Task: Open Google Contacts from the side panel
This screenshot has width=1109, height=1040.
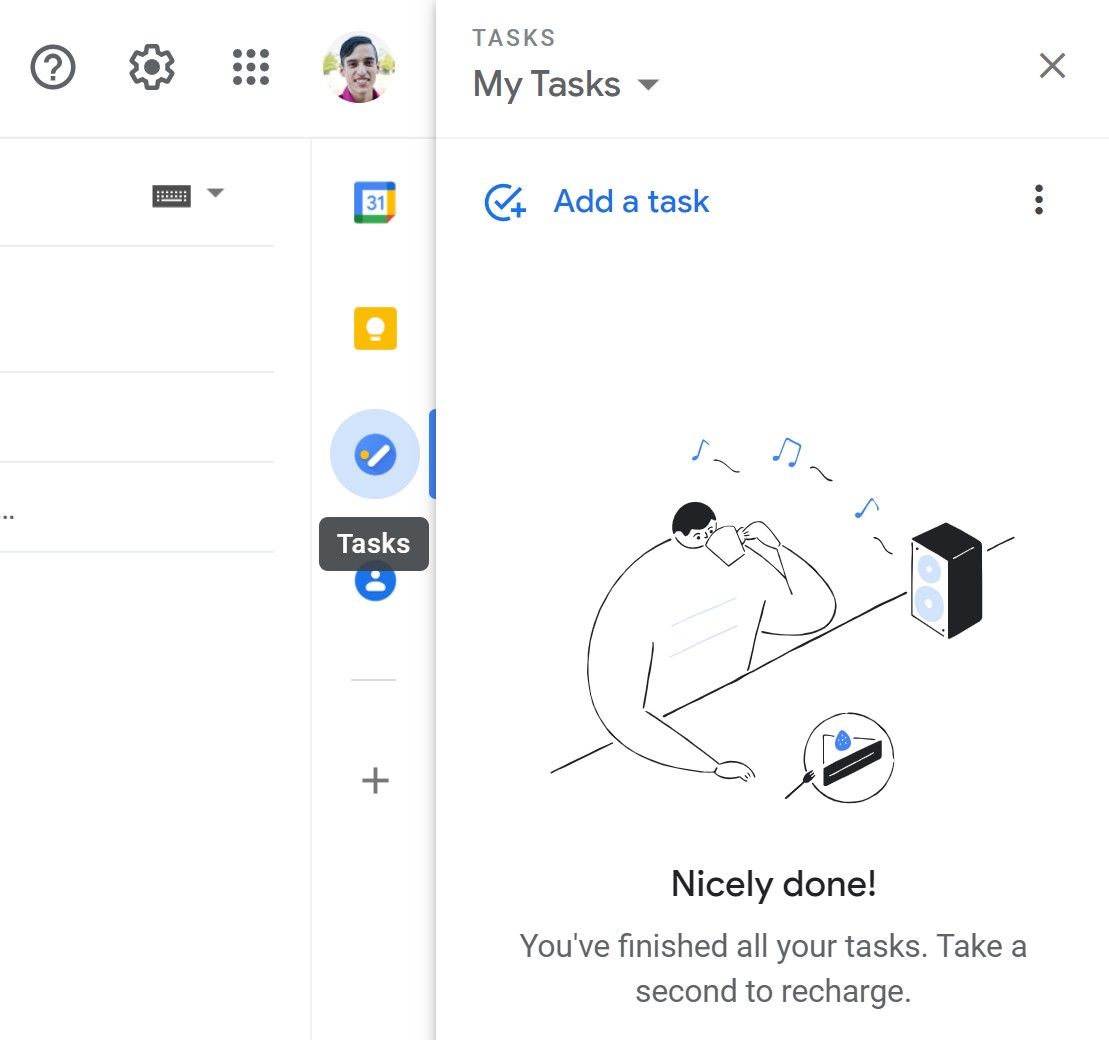Action: point(375,583)
